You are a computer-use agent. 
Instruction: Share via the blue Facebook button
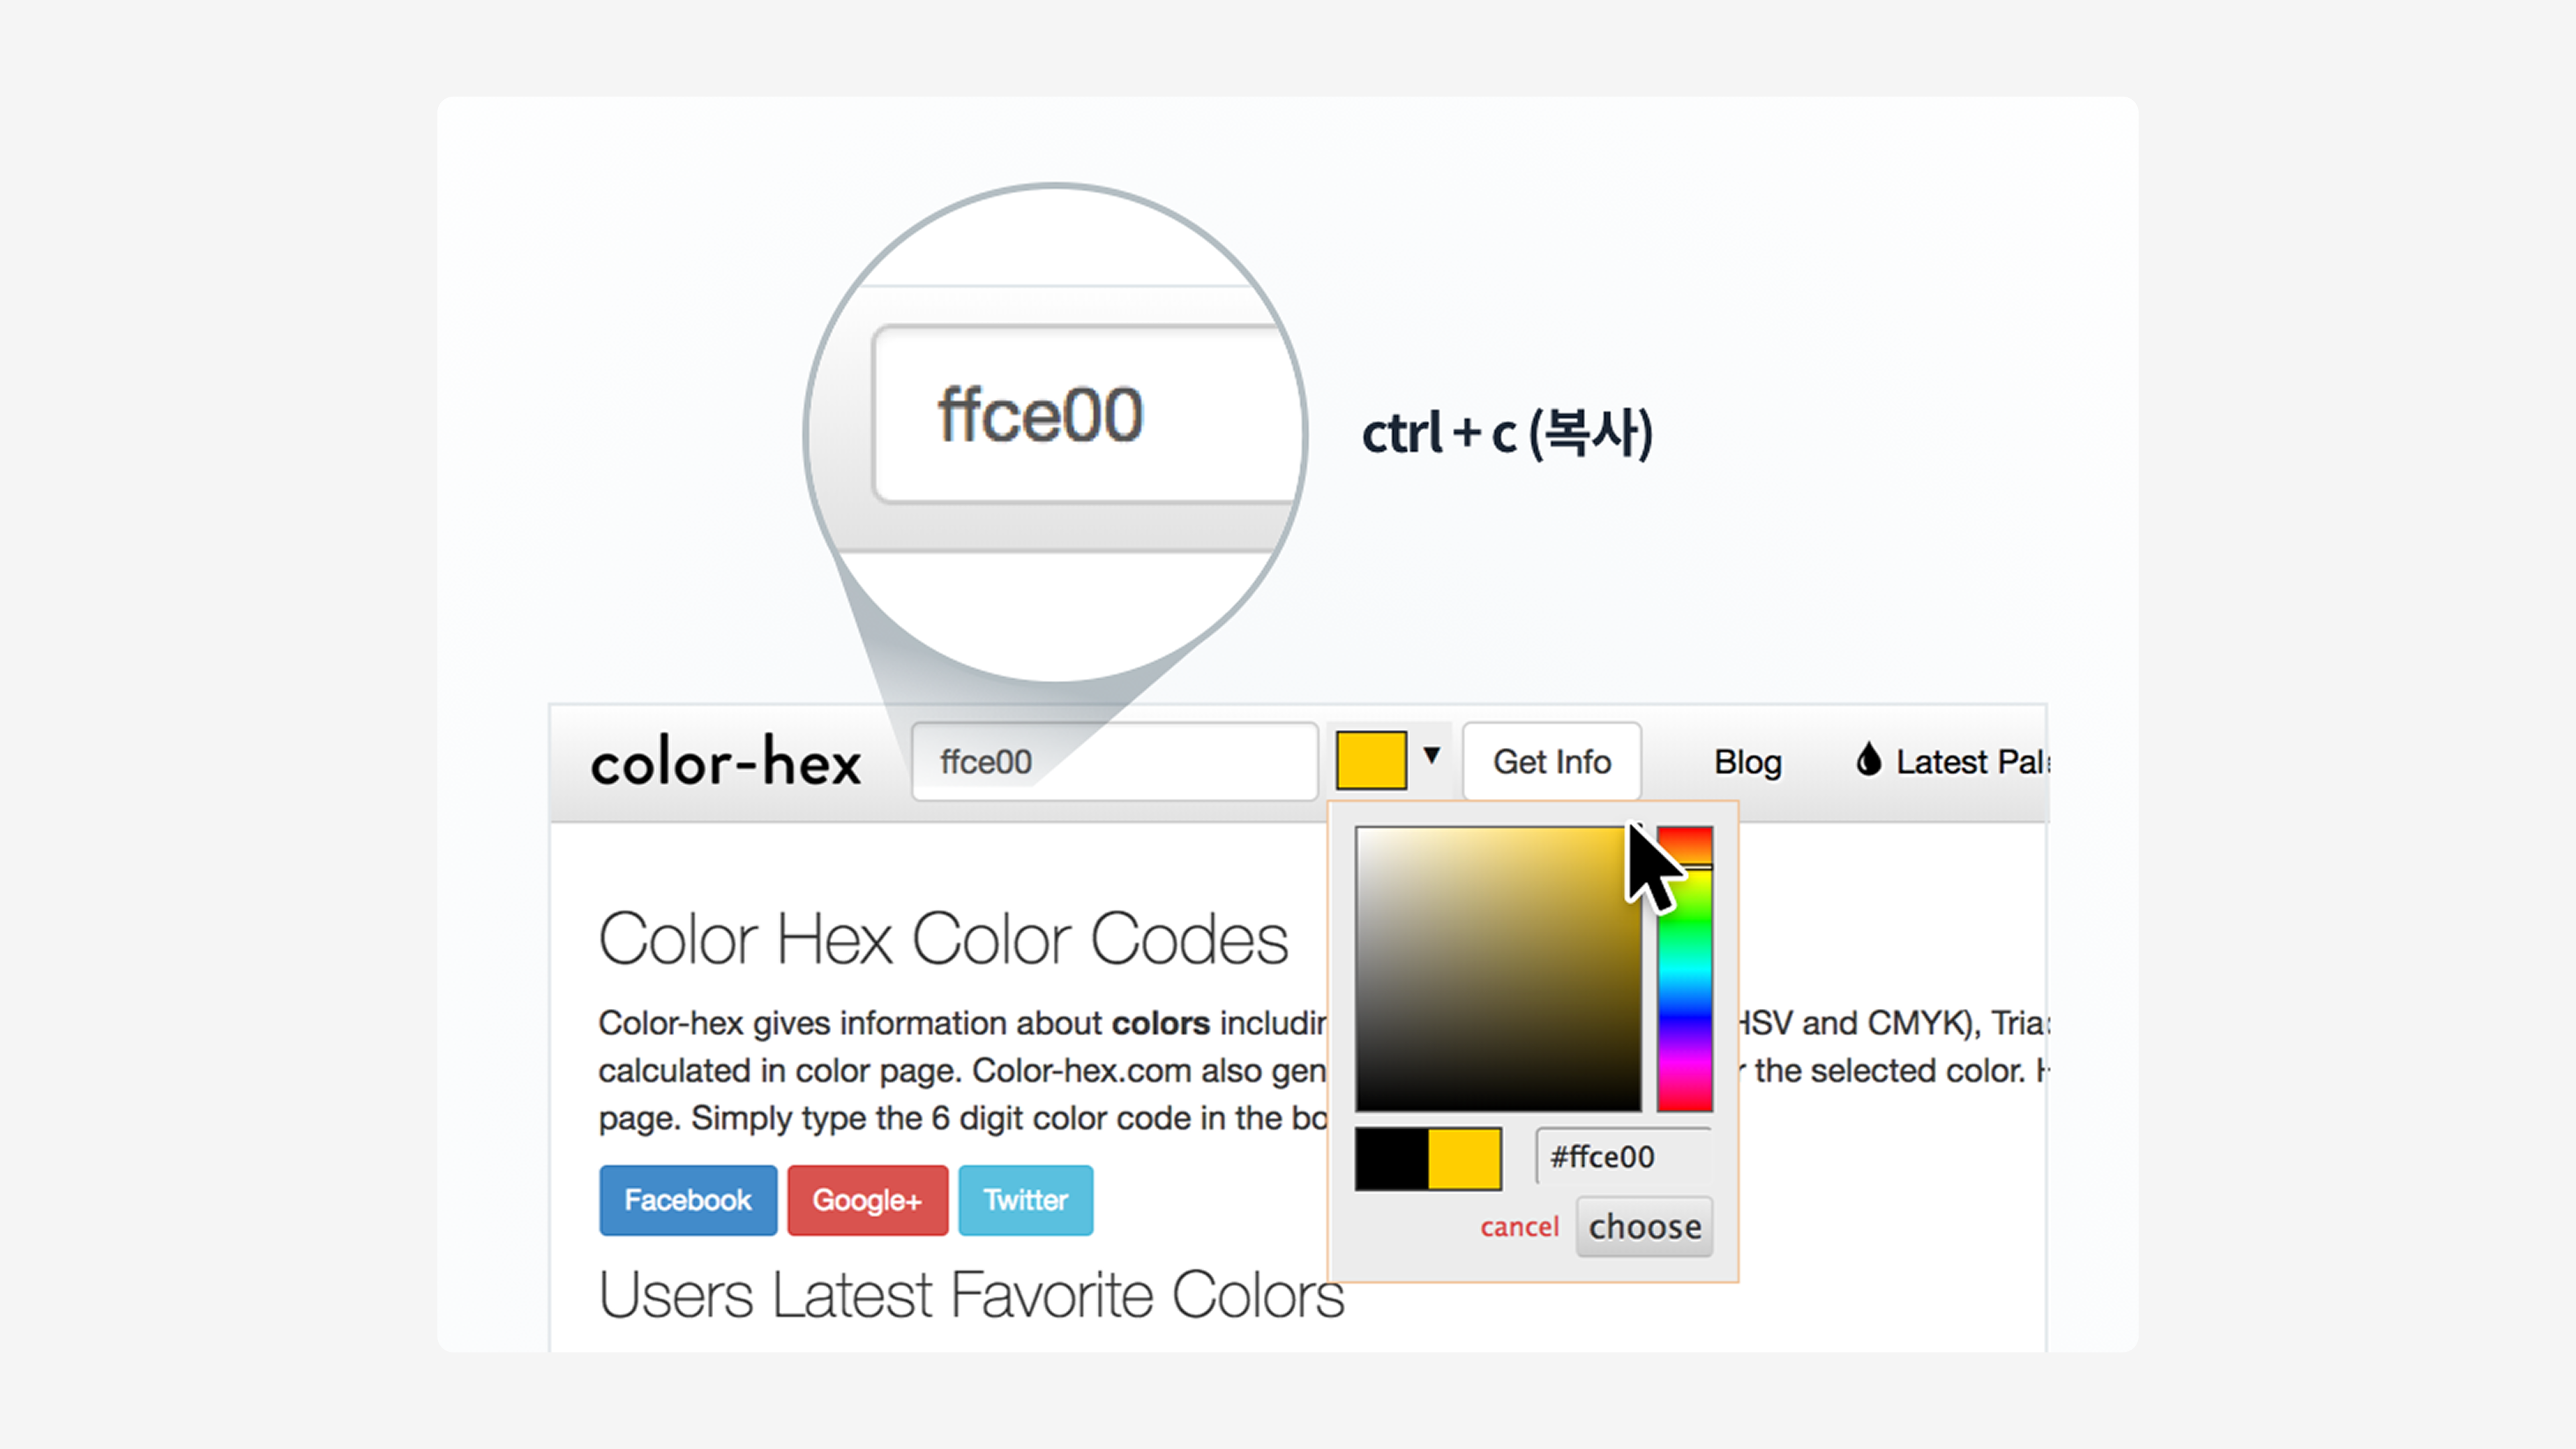pyautogui.click(x=688, y=1200)
